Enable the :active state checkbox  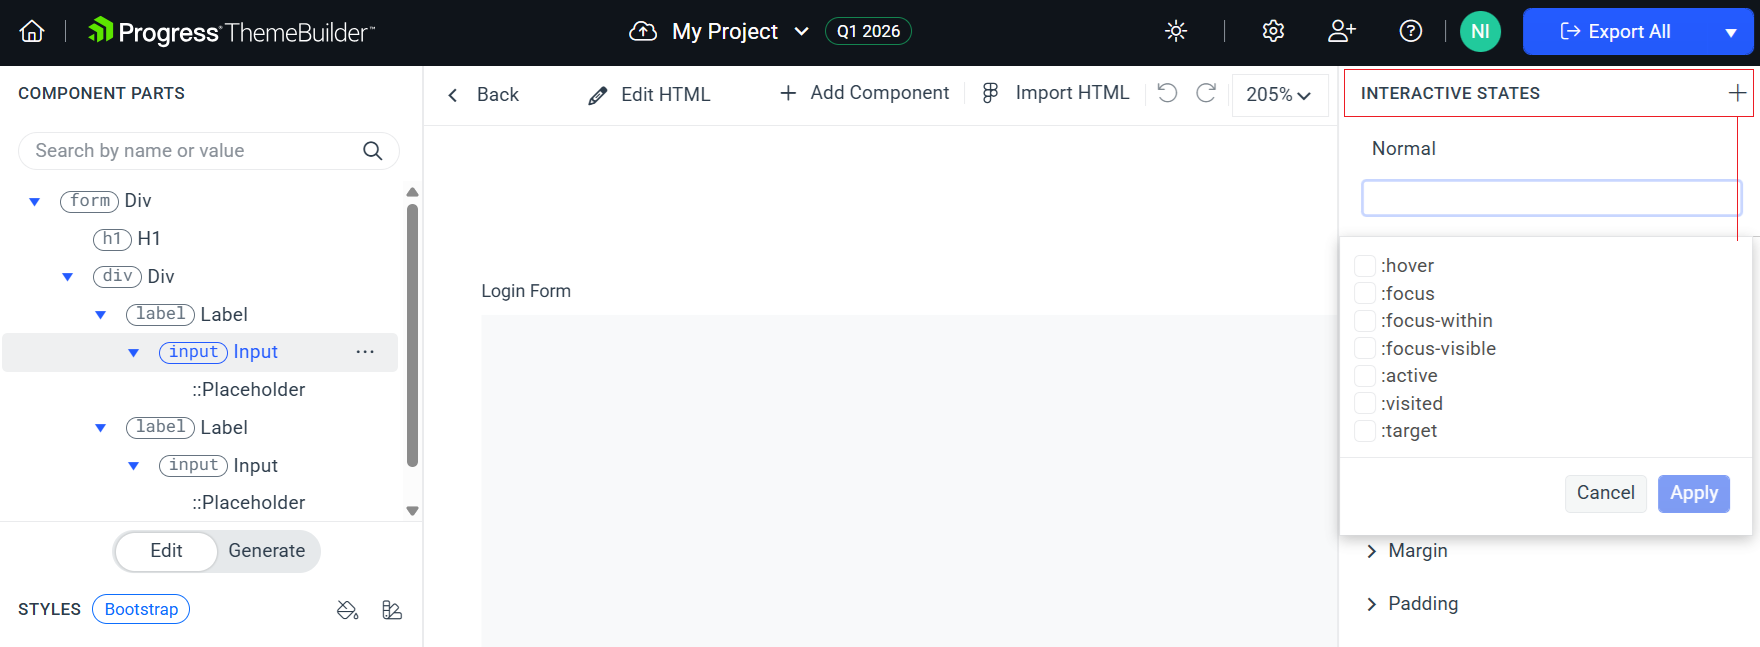point(1364,375)
